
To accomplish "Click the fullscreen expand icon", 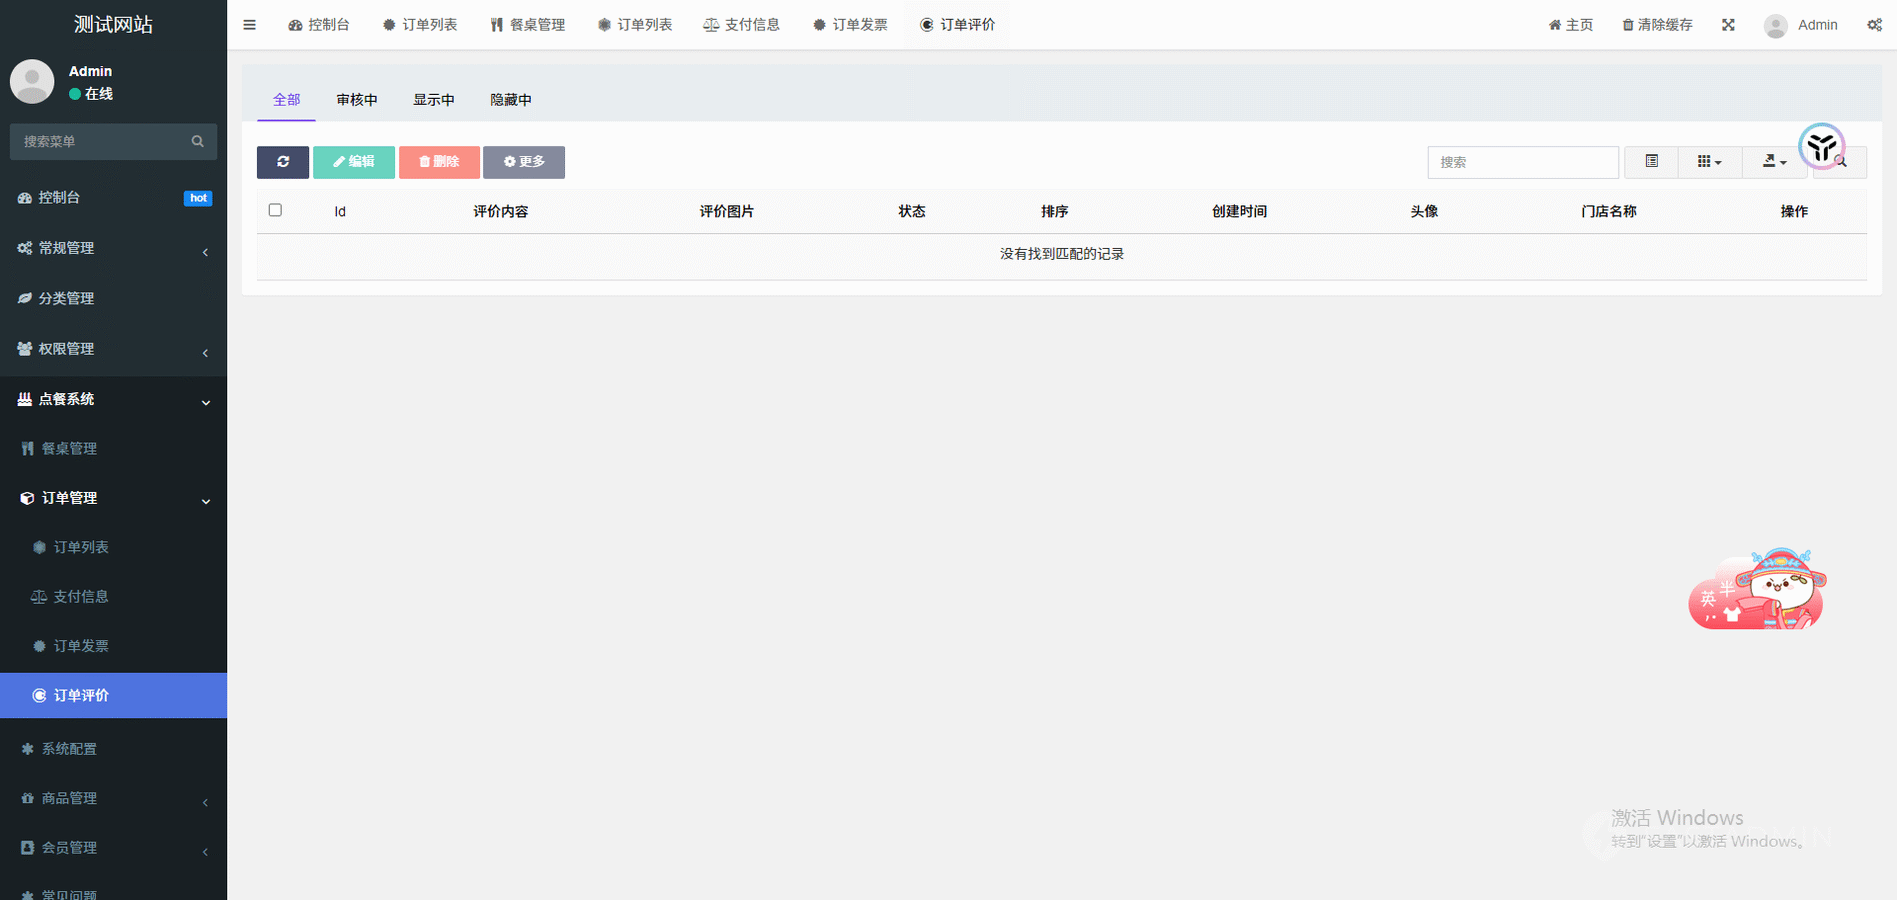I will [1728, 25].
